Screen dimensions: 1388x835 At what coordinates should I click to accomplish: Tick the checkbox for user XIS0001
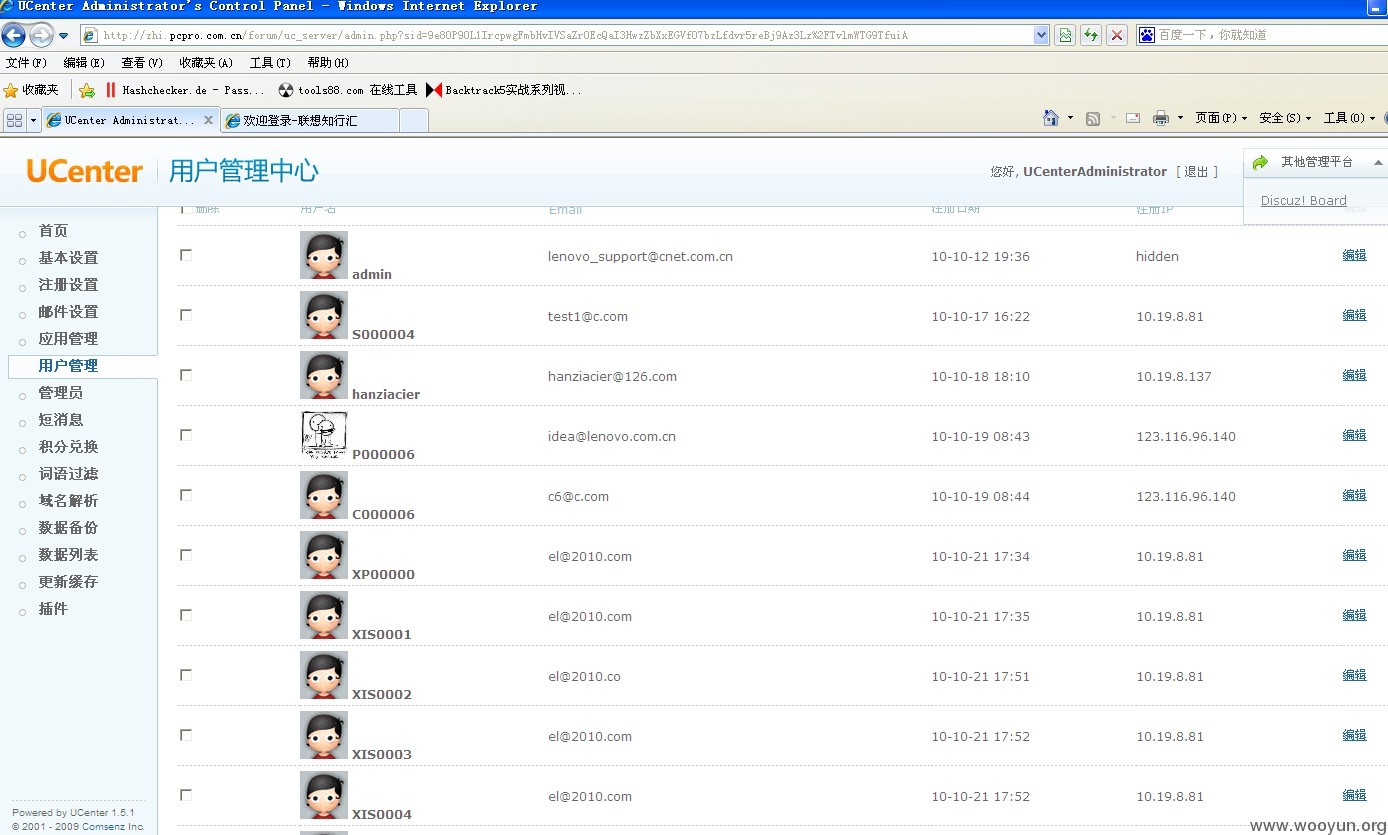(186, 615)
